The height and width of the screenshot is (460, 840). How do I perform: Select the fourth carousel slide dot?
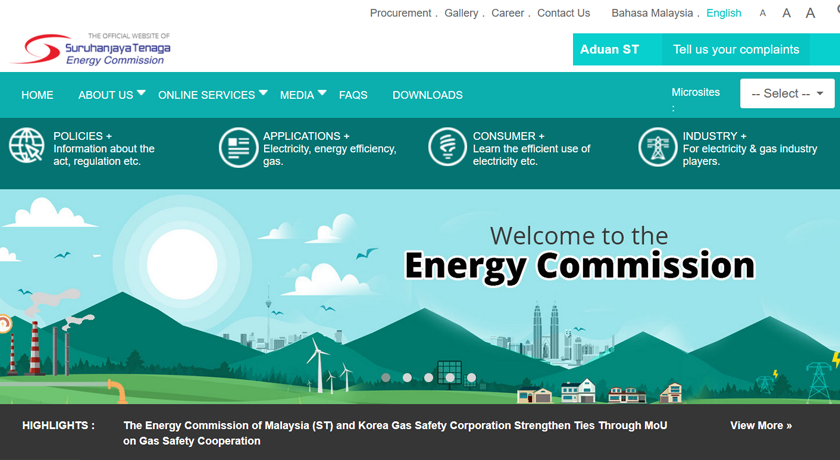pos(450,378)
